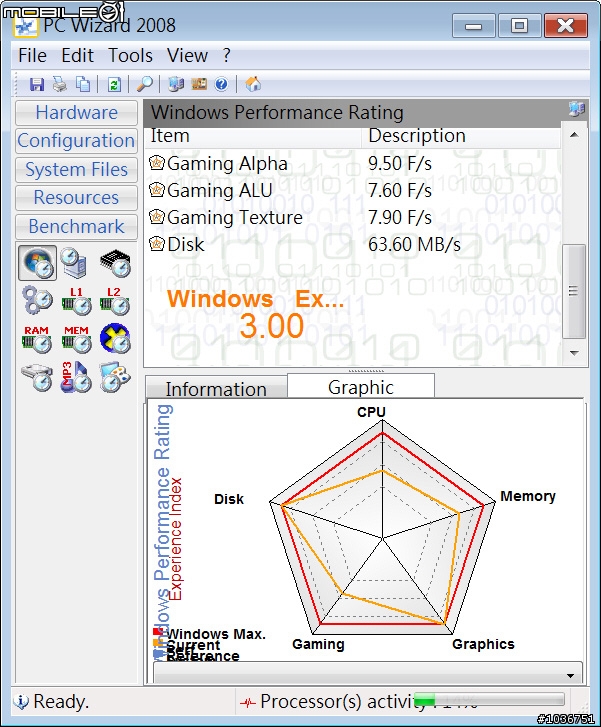The height and width of the screenshot is (727, 601).
Task: Expand the dropdown below the radar chart
Action: coord(570,675)
